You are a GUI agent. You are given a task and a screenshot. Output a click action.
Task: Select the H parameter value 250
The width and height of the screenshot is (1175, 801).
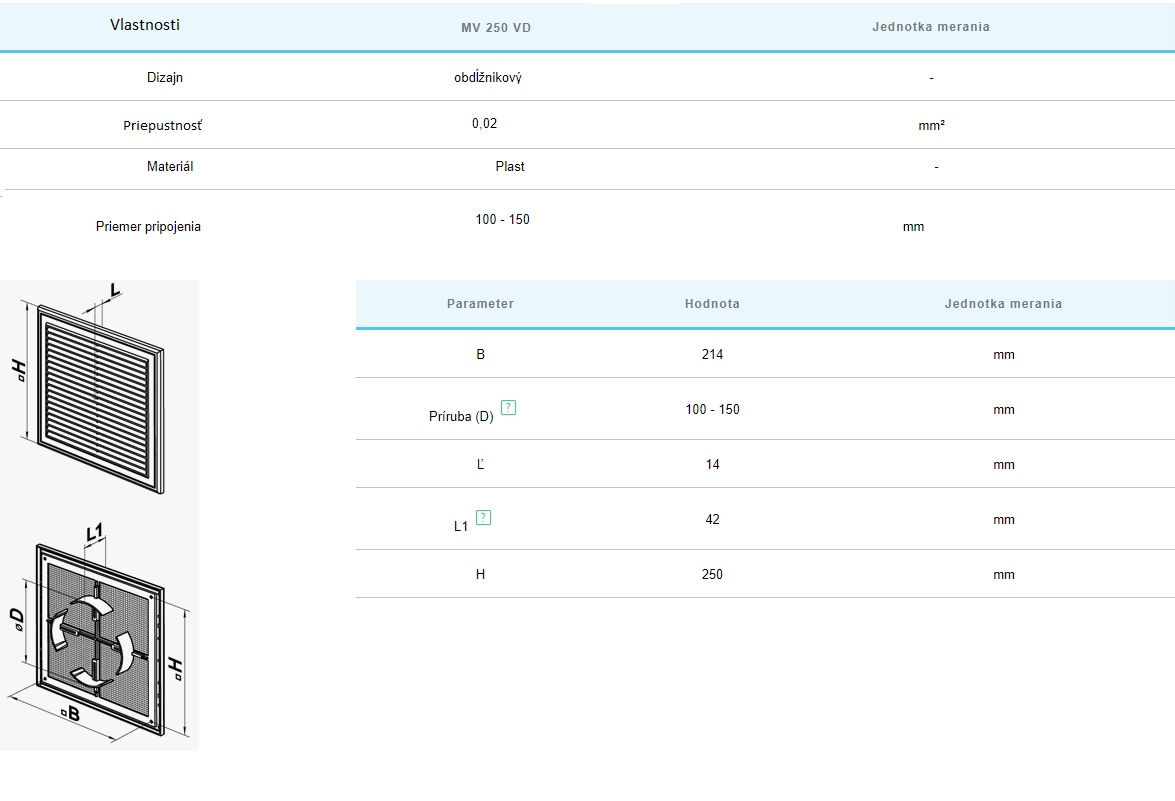pos(712,575)
